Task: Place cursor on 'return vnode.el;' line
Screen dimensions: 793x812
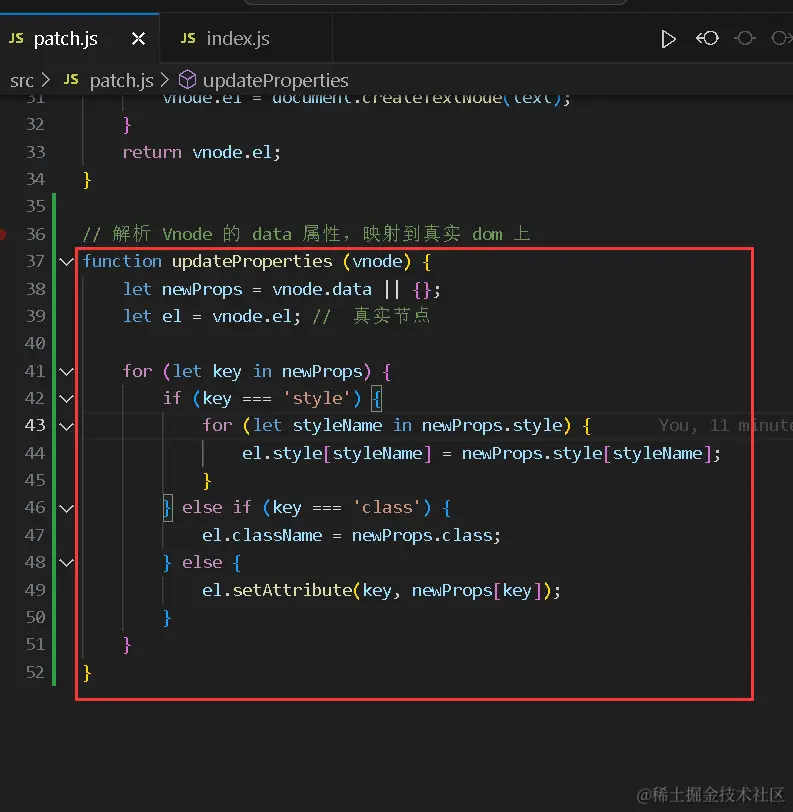Action: pyautogui.click(x=201, y=152)
